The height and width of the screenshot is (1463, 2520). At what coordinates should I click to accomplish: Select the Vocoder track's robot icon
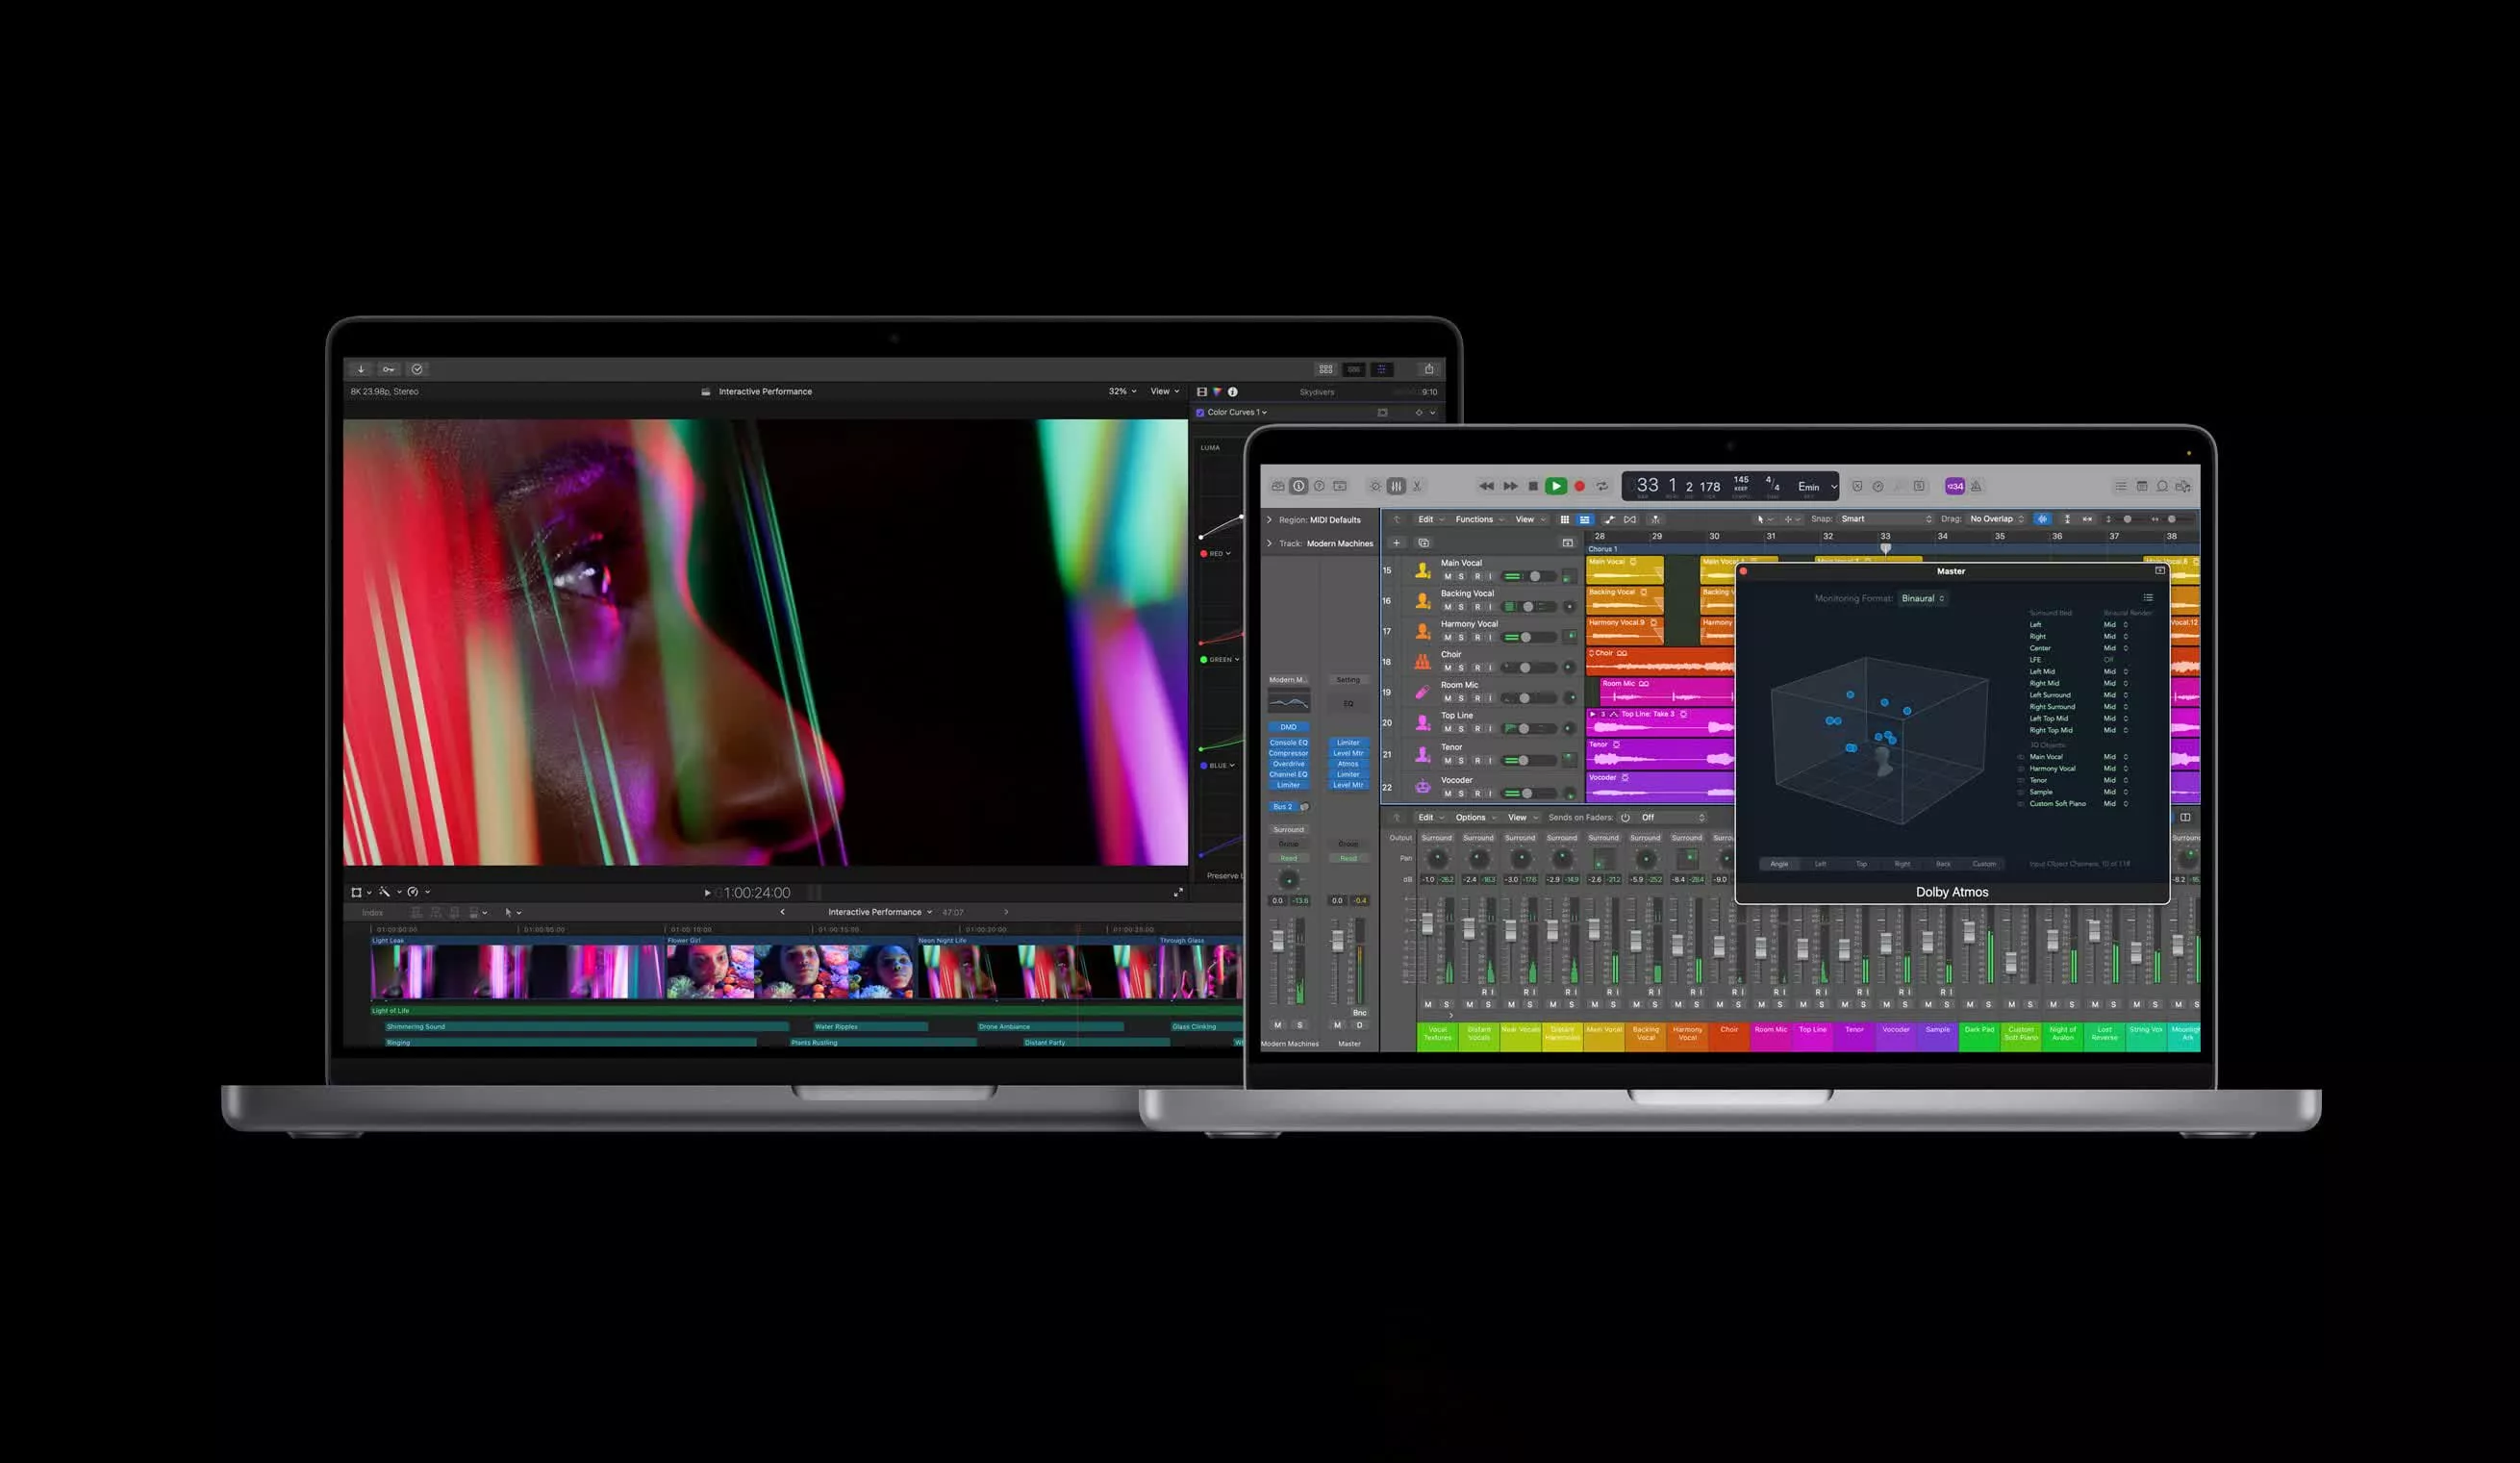click(x=1423, y=787)
